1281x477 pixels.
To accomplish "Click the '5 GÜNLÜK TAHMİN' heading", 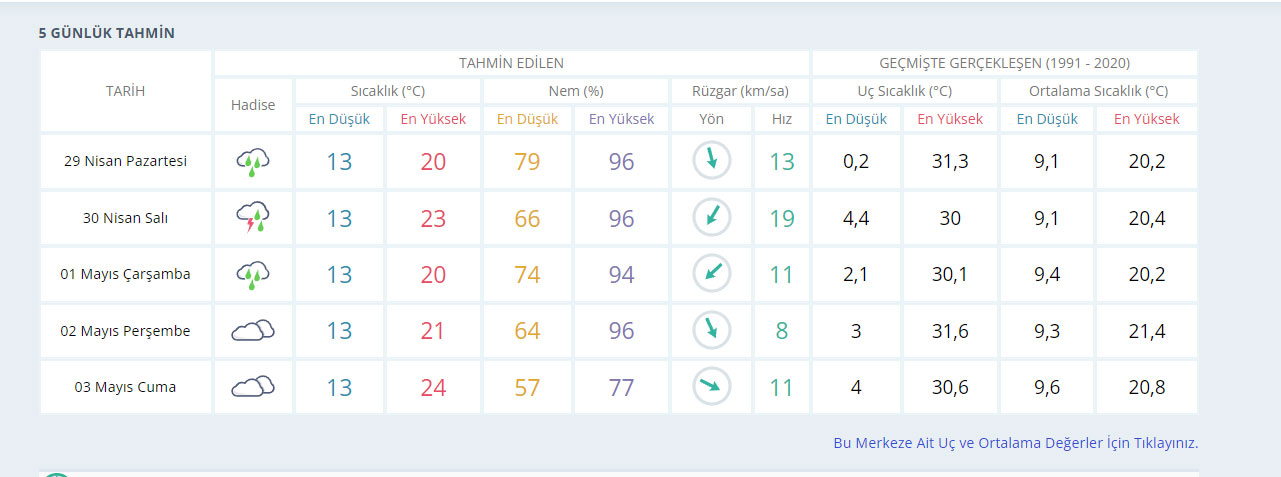I will (106, 33).
